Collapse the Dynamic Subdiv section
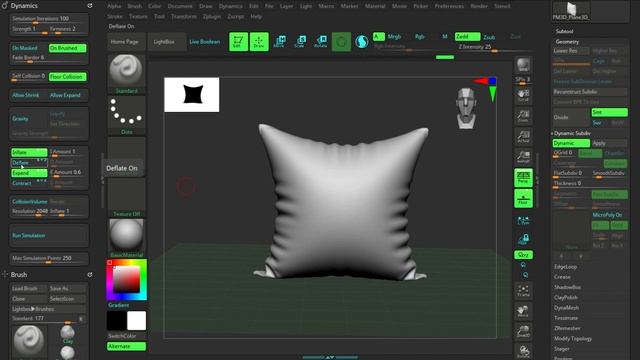Viewport: 640px width, 360px height. point(572,133)
